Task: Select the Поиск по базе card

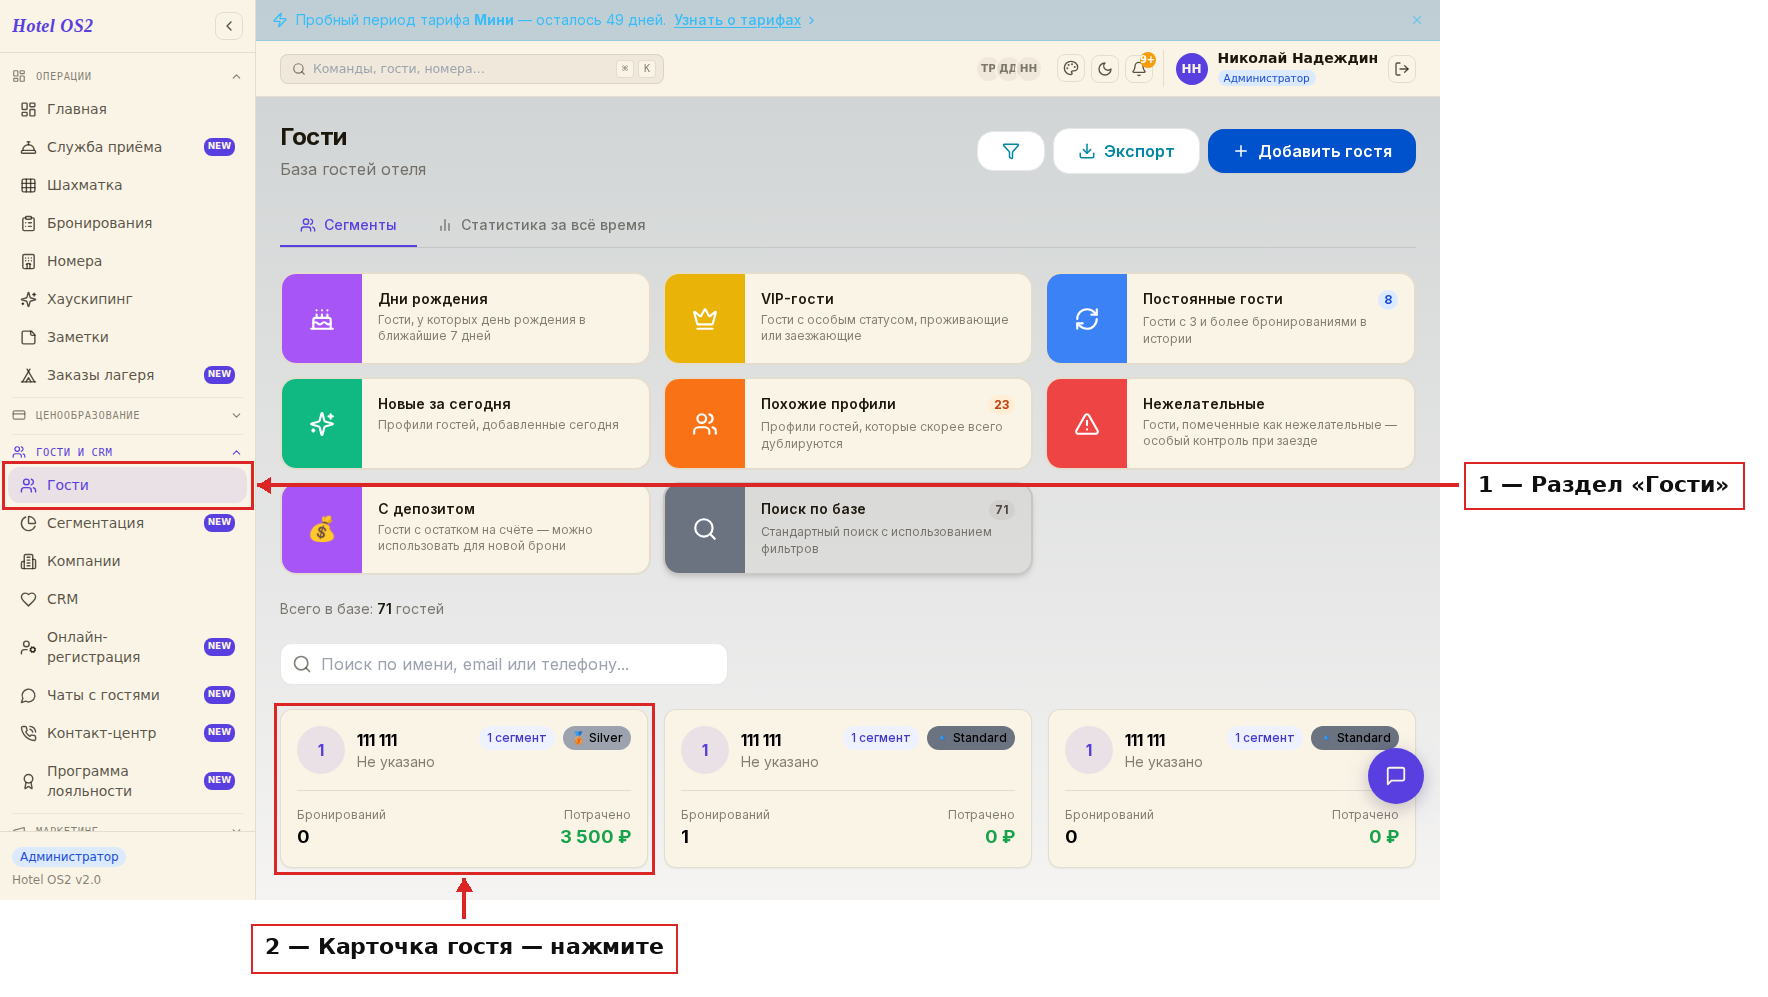Action: [848, 529]
